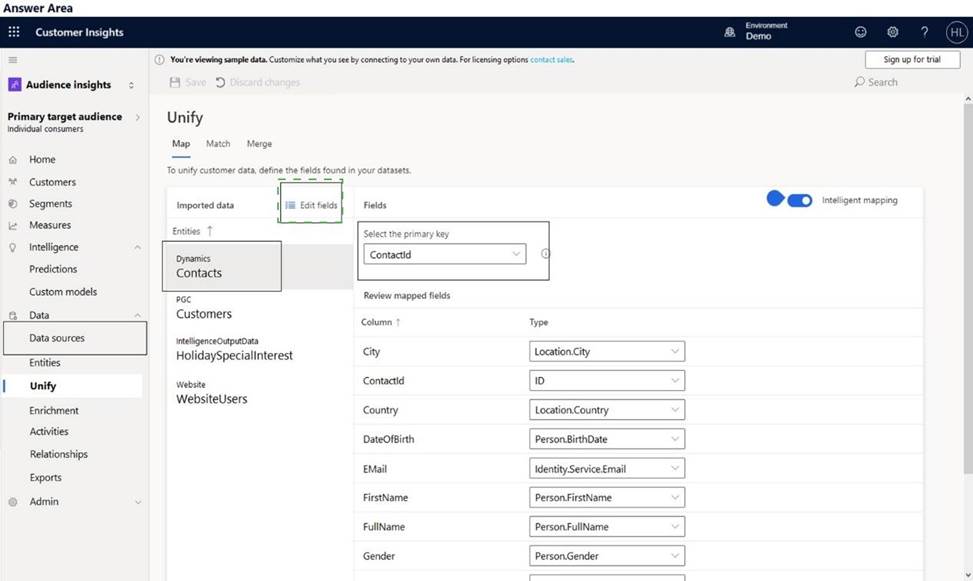Open the settings gear icon
The width and height of the screenshot is (973, 581).
tap(893, 32)
